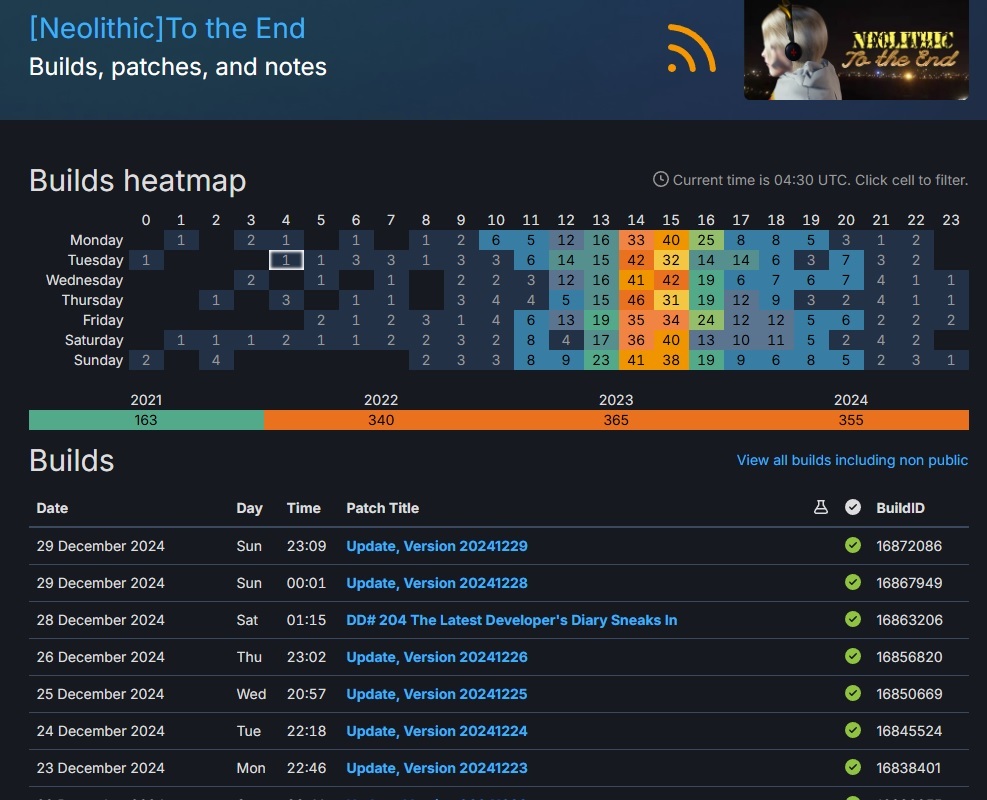Click the Neolithic To the End banner image

pyautogui.click(x=856, y=49)
